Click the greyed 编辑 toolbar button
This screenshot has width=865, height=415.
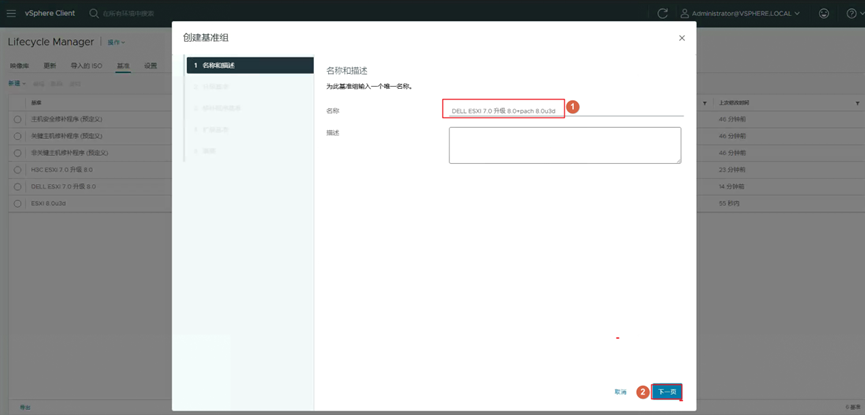point(38,83)
